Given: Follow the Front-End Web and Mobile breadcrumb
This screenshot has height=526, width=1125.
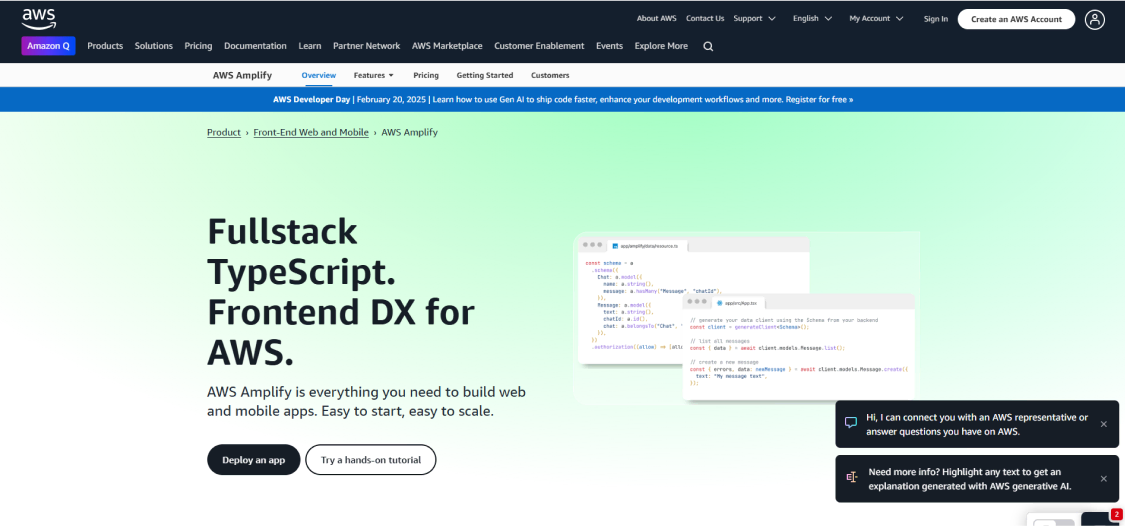Looking at the screenshot, I should click(311, 132).
